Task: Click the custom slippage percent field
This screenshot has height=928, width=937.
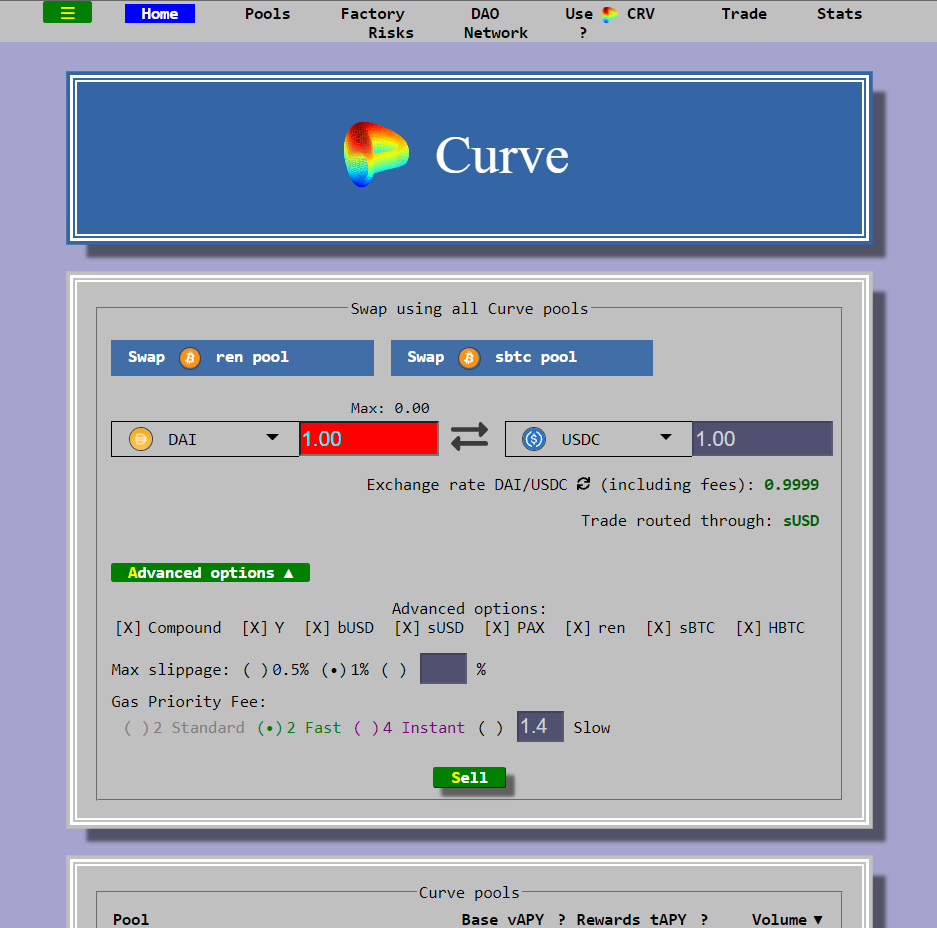Action: pos(443,669)
